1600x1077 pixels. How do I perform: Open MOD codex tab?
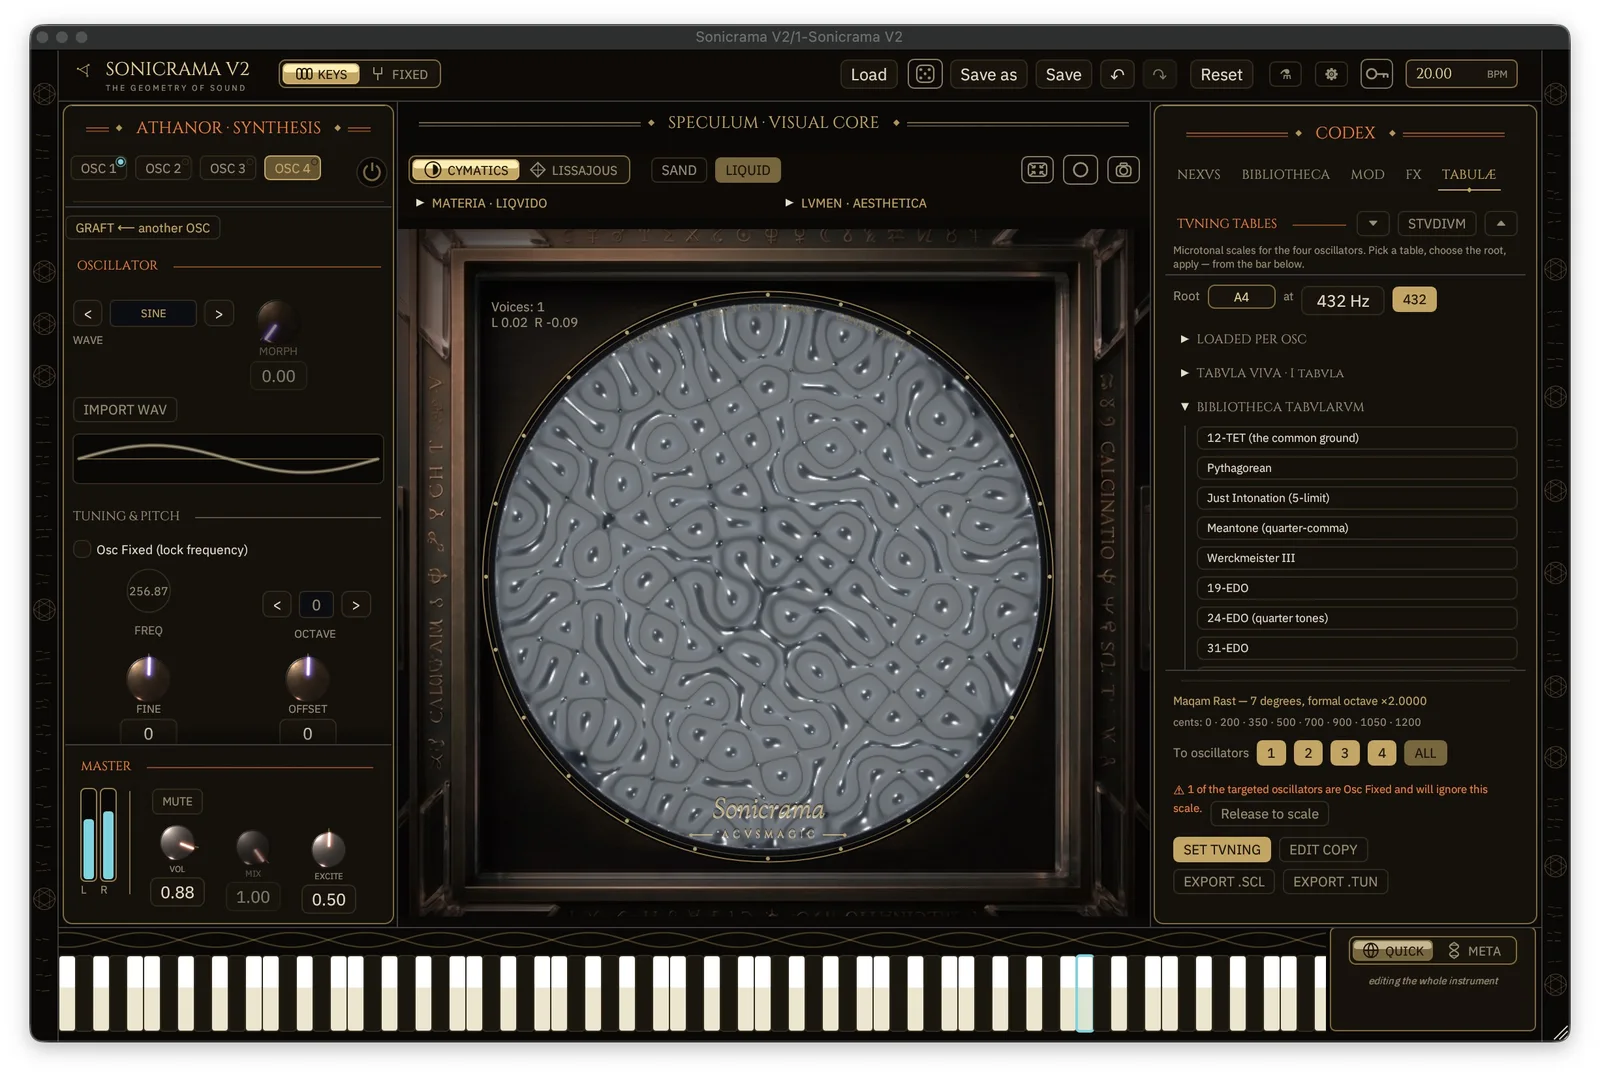pyautogui.click(x=1367, y=174)
